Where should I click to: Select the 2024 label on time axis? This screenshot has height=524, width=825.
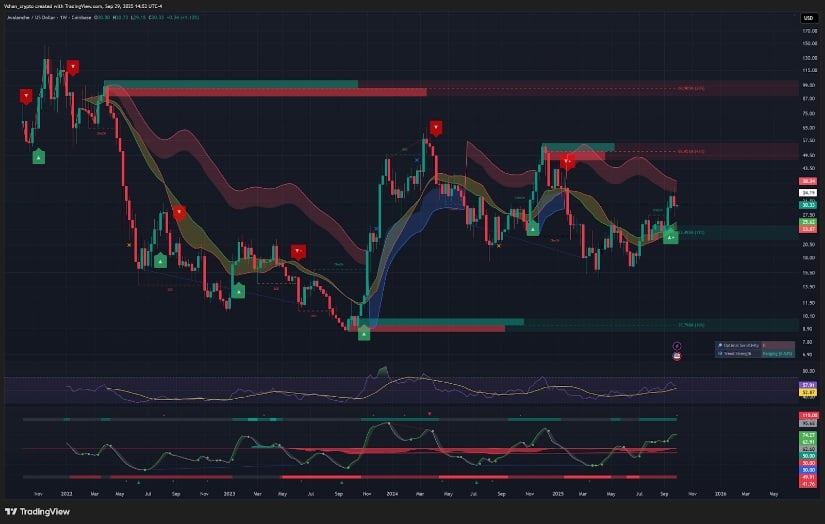[x=390, y=494]
